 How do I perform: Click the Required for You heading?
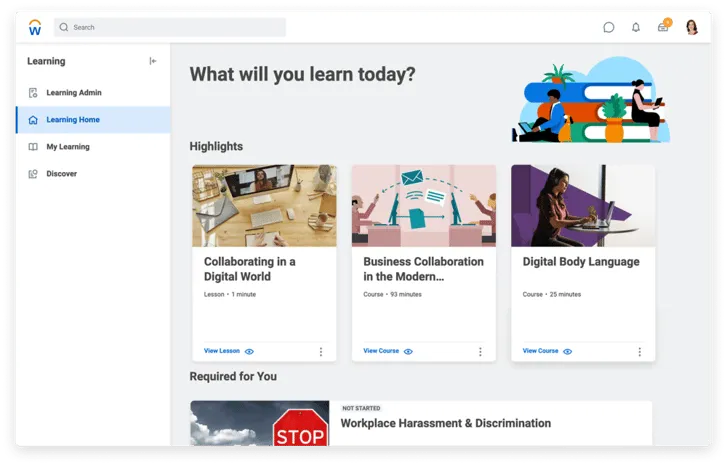pyautogui.click(x=233, y=377)
